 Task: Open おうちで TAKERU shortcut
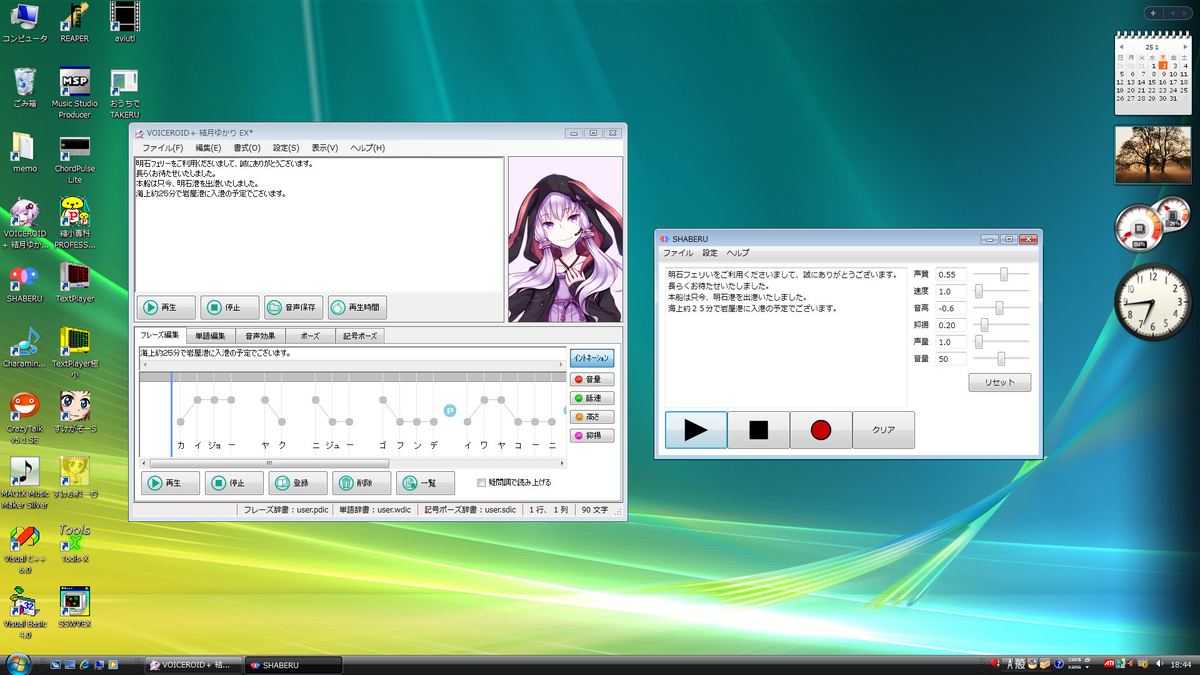(124, 93)
